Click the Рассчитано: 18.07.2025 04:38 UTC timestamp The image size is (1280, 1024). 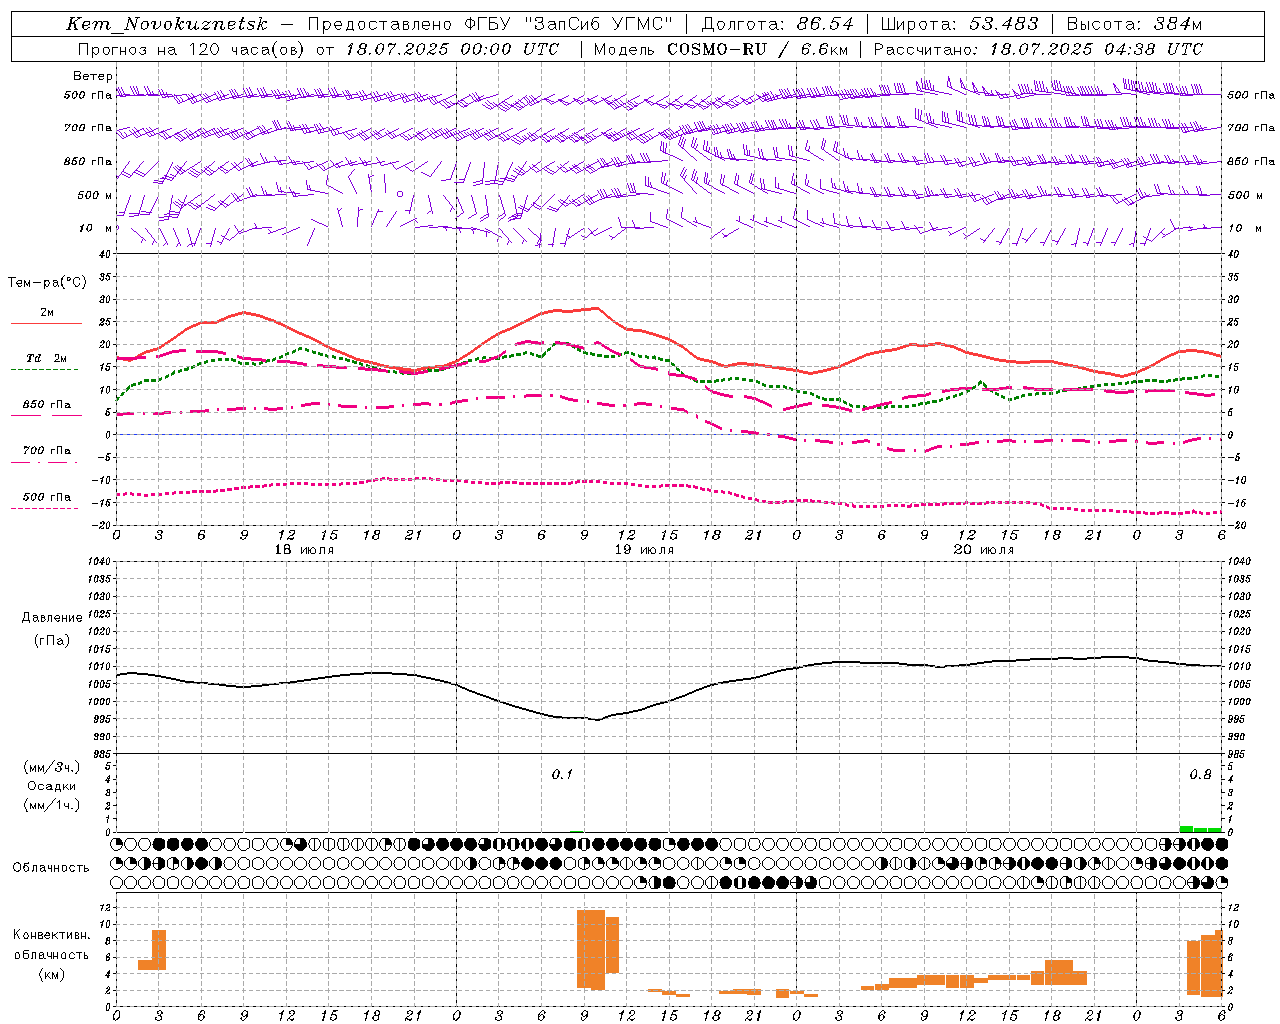[1038, 49]
